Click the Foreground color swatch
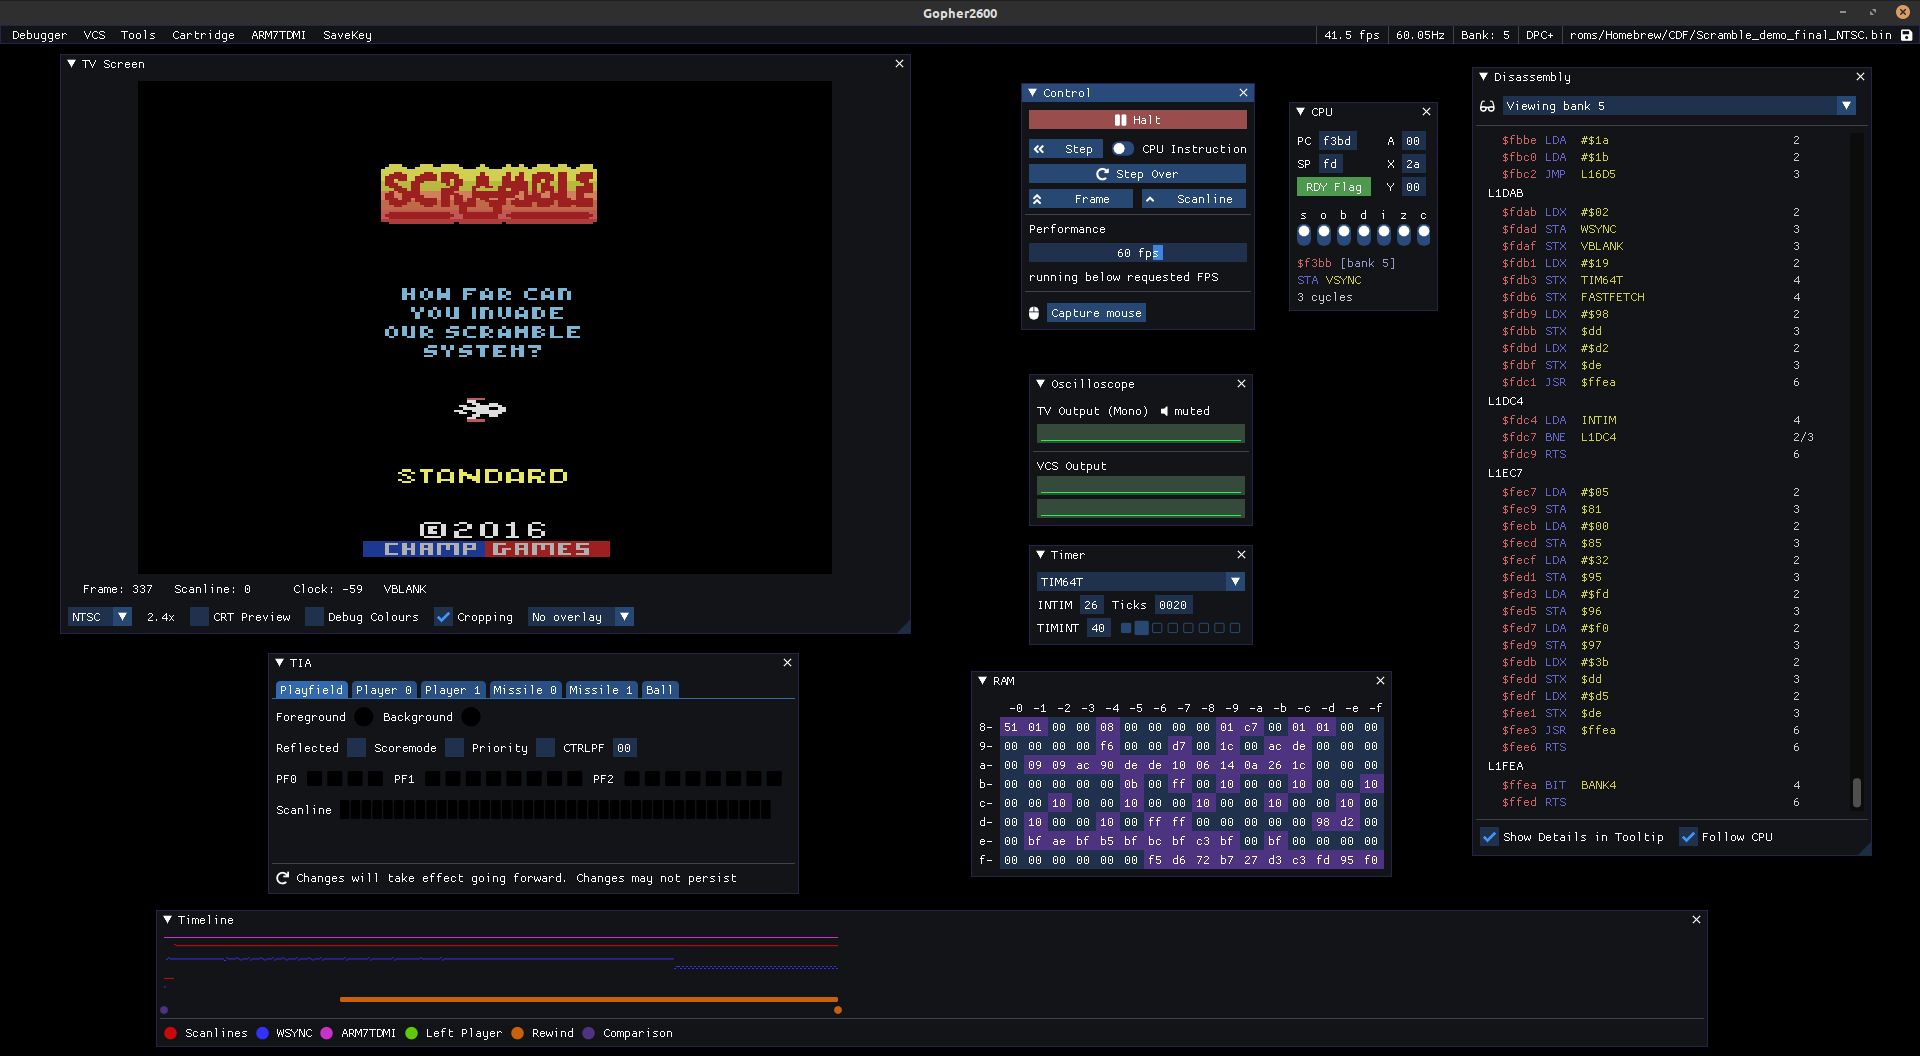The image size is (1920, 1056). [x=364, y=717]
